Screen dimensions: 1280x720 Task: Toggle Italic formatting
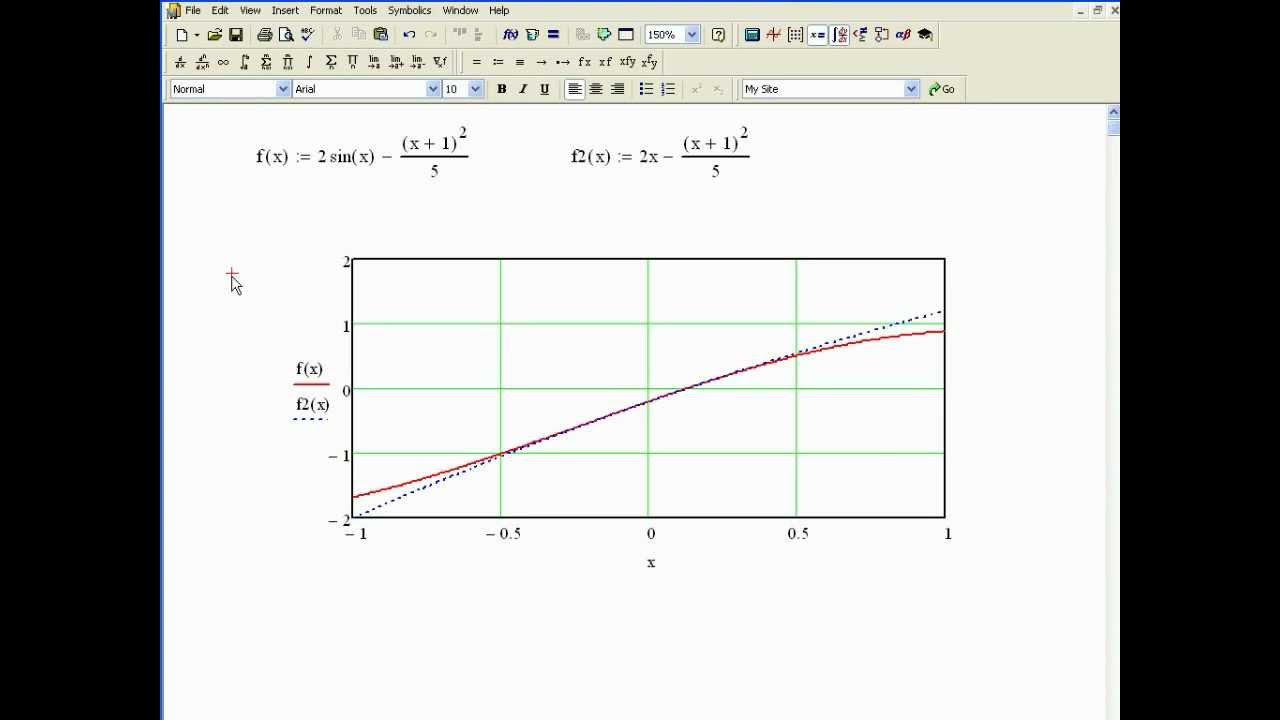point(523,89)
